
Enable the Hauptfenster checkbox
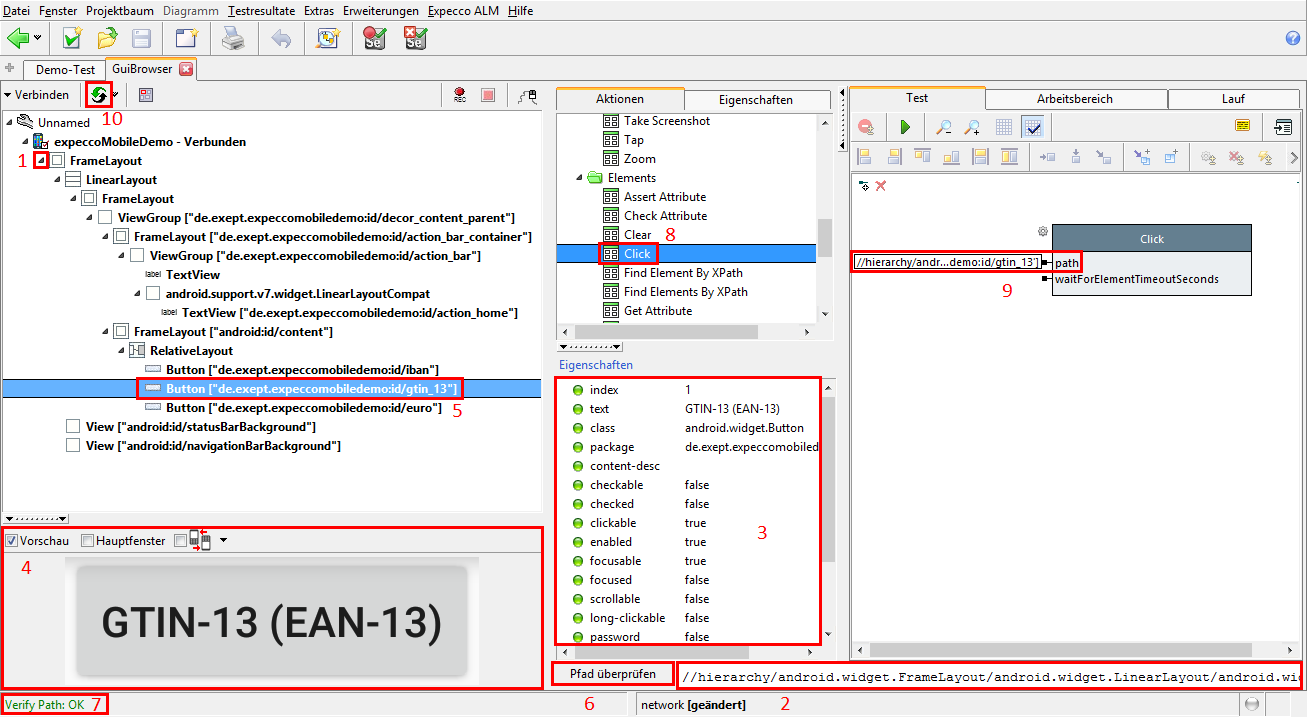pos(88,541)
